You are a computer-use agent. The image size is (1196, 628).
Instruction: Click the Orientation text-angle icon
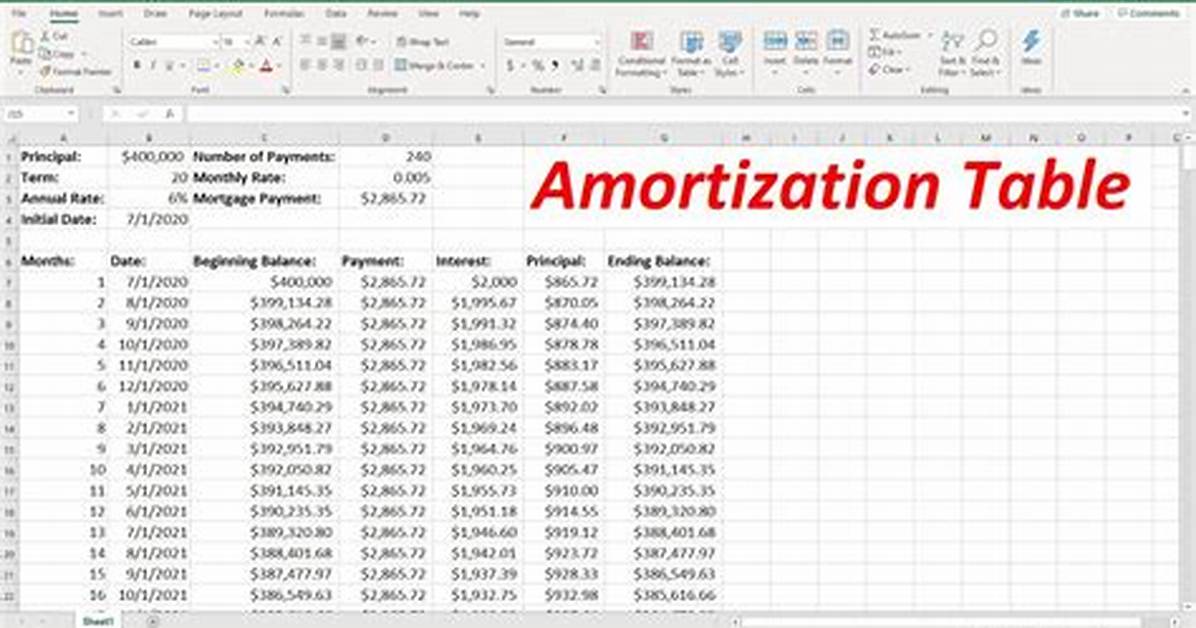tap(363, 41)
